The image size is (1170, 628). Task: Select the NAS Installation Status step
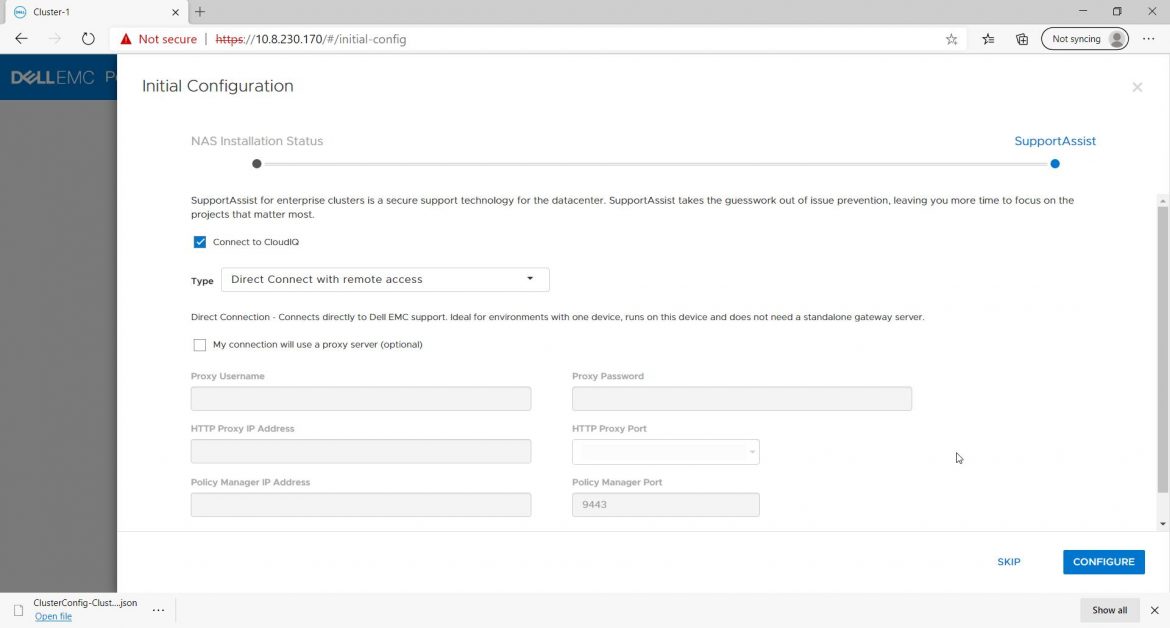(257, 163)
